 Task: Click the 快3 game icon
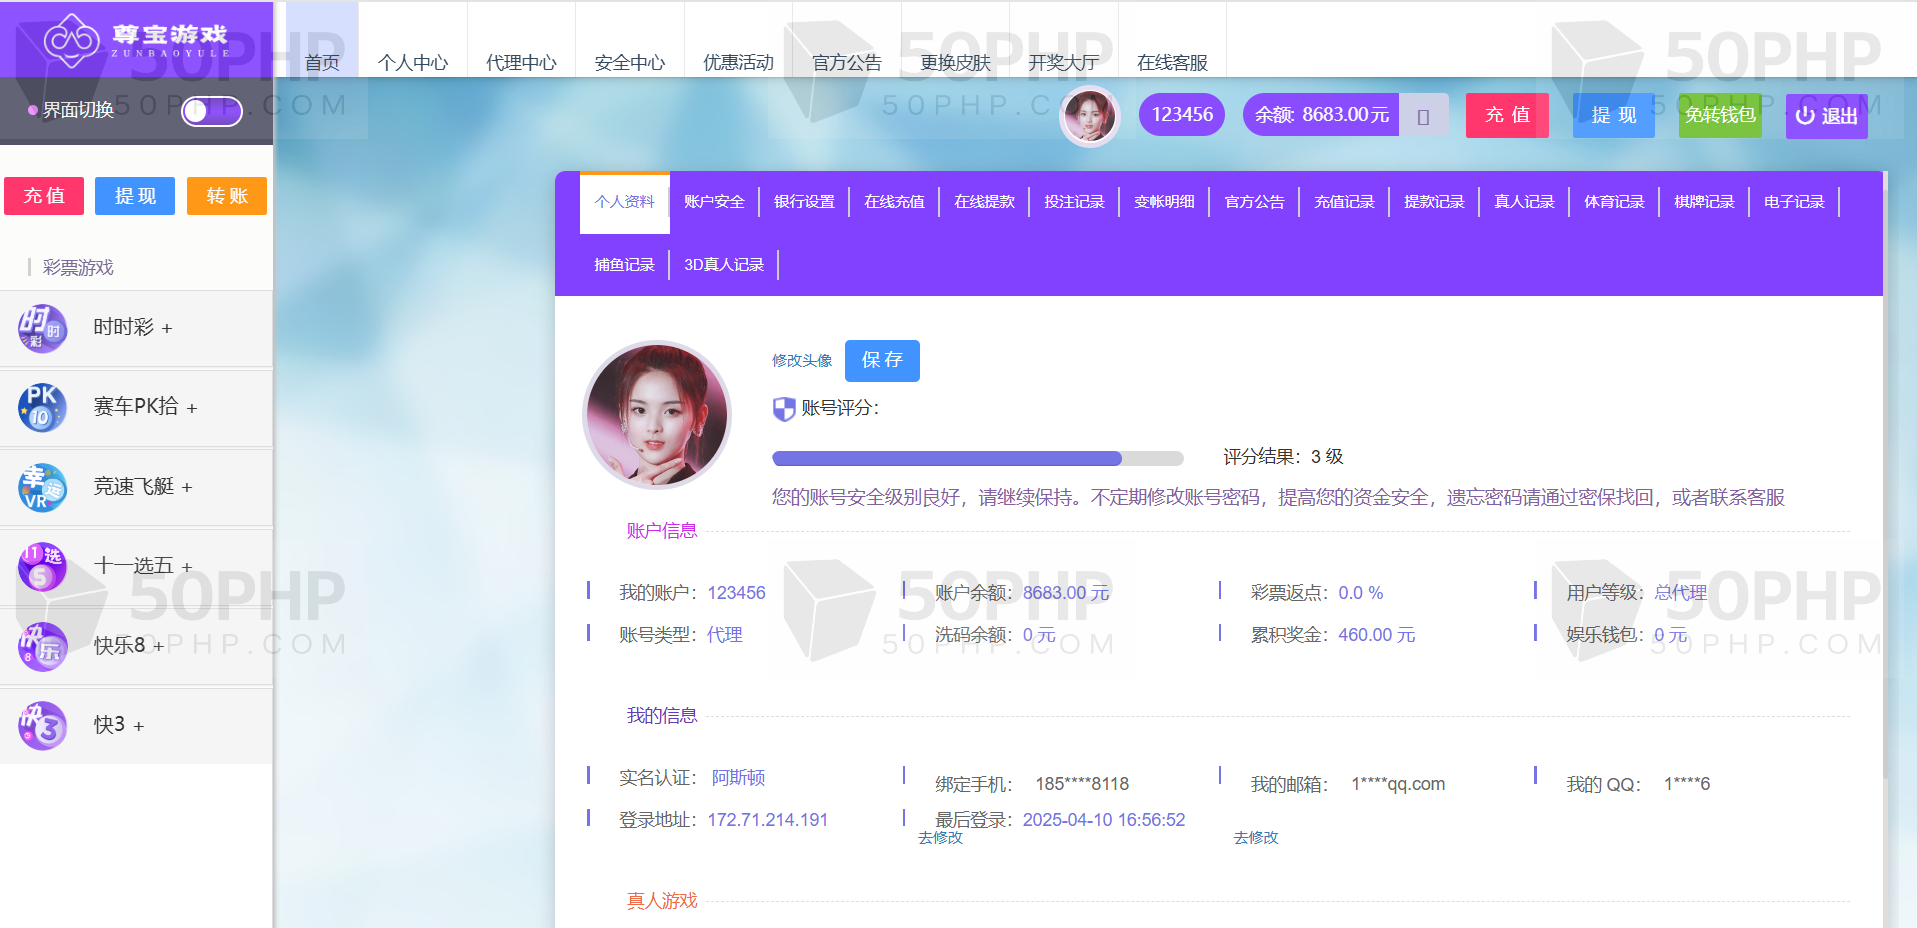[x=42, y=725]
